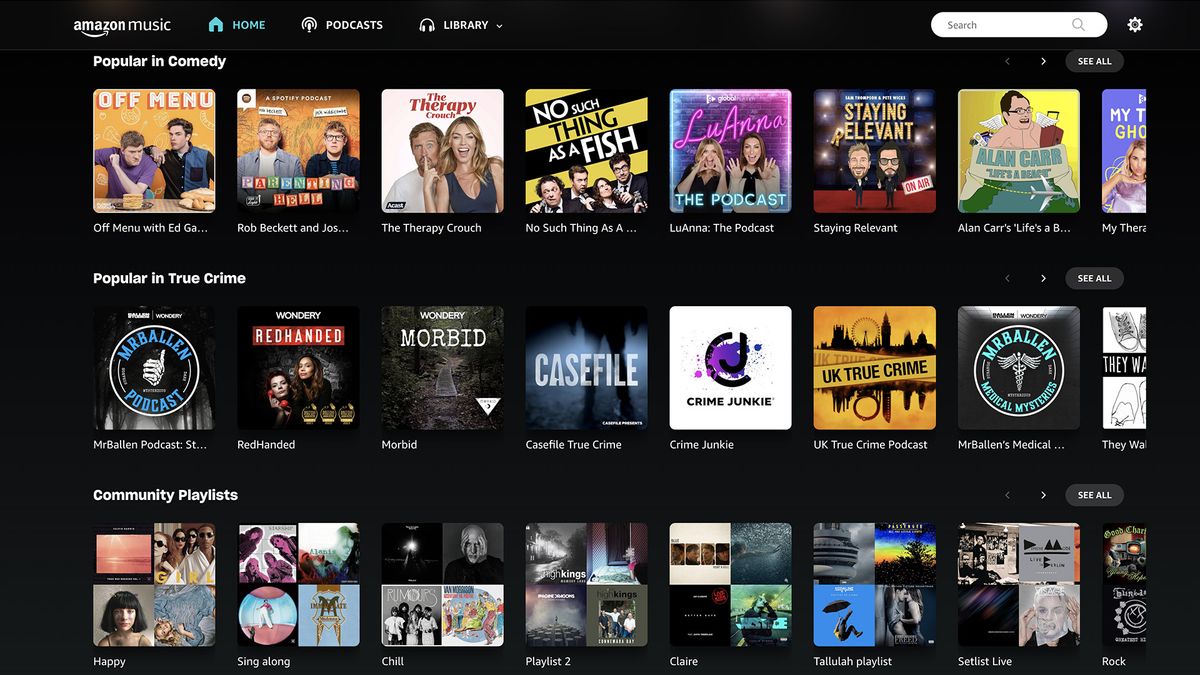This screenshot has height=675, width=1200.
Task: Open the Crime Junkie podcast
Action: click(730, 367)
